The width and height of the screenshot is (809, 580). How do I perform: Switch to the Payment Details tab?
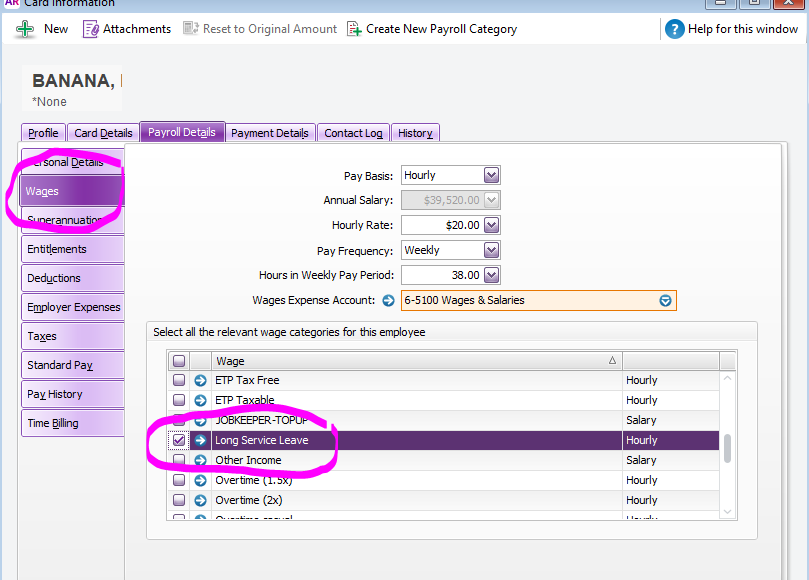[270, 133]
